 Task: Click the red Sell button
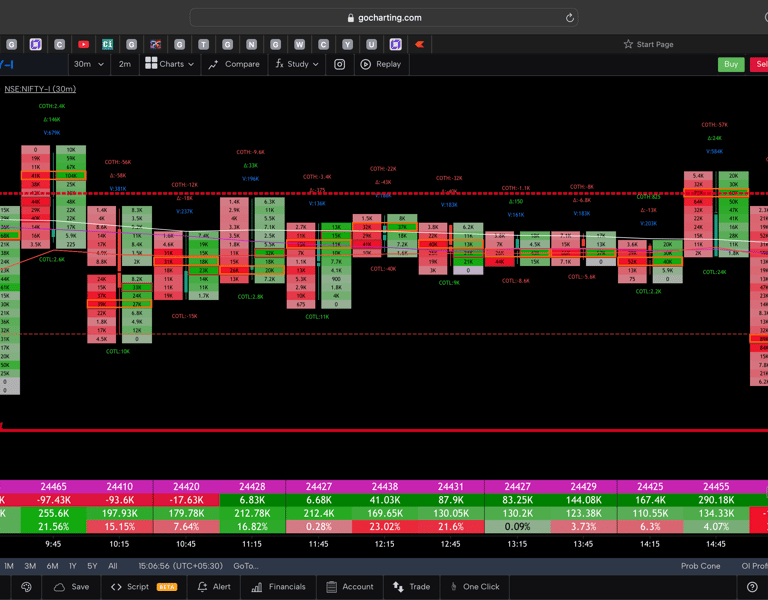(x=760, y=64)
